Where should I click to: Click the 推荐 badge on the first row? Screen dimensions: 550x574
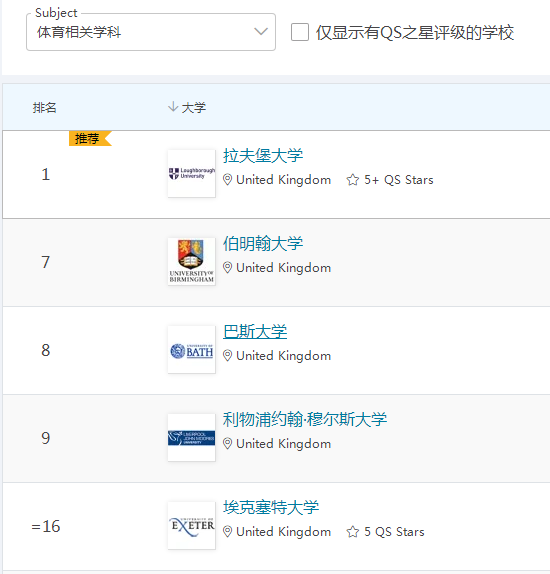pyautogui.click(x=90, y=138)
